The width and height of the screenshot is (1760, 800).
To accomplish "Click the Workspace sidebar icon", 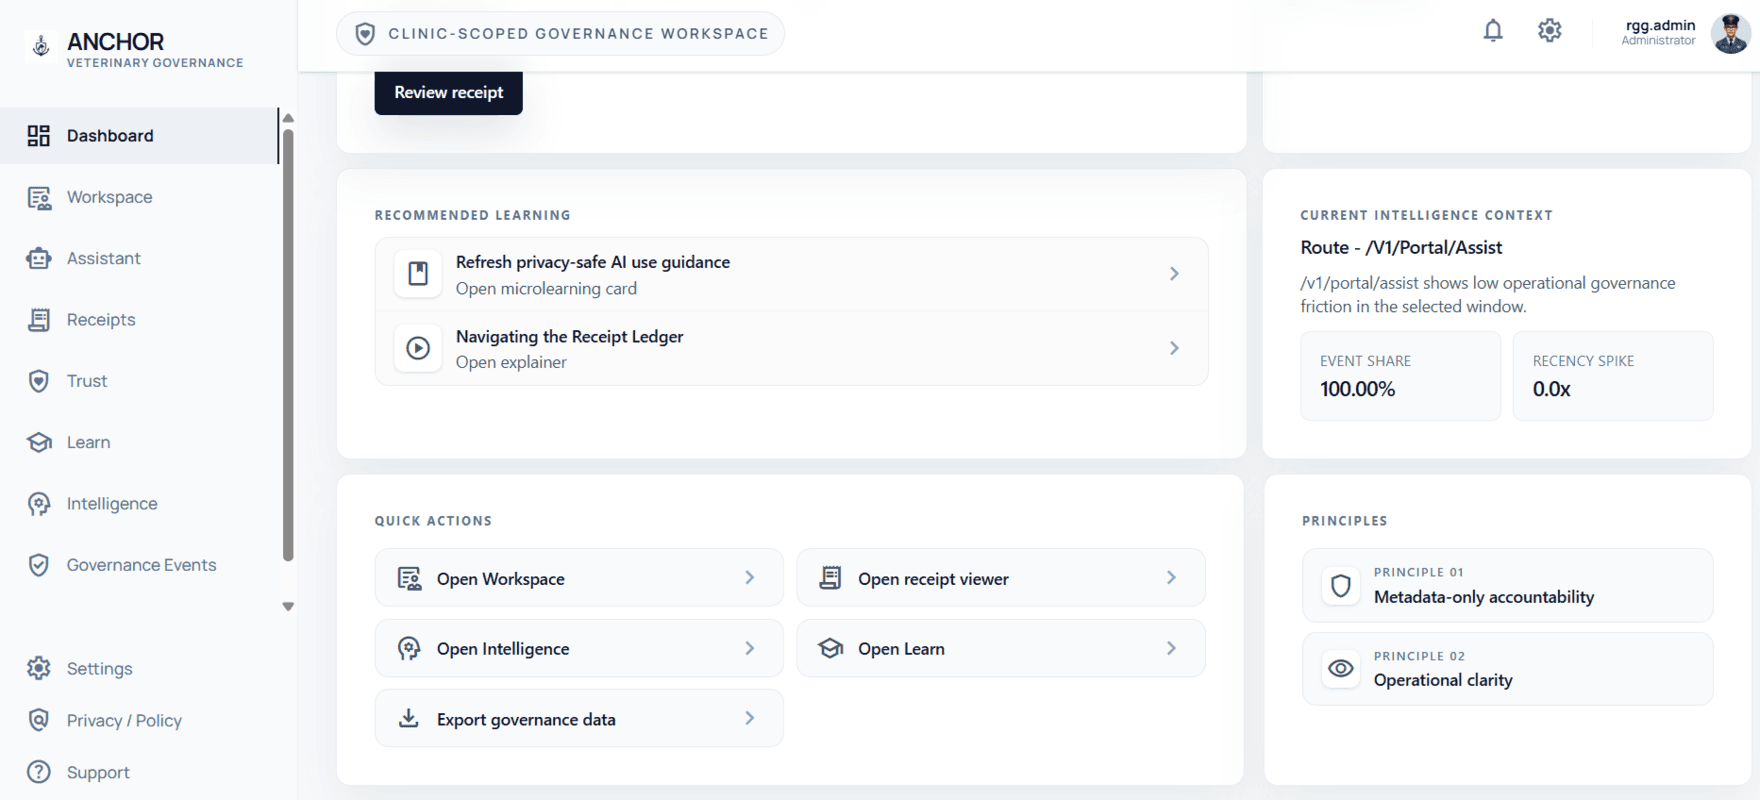I will point(39,198).
